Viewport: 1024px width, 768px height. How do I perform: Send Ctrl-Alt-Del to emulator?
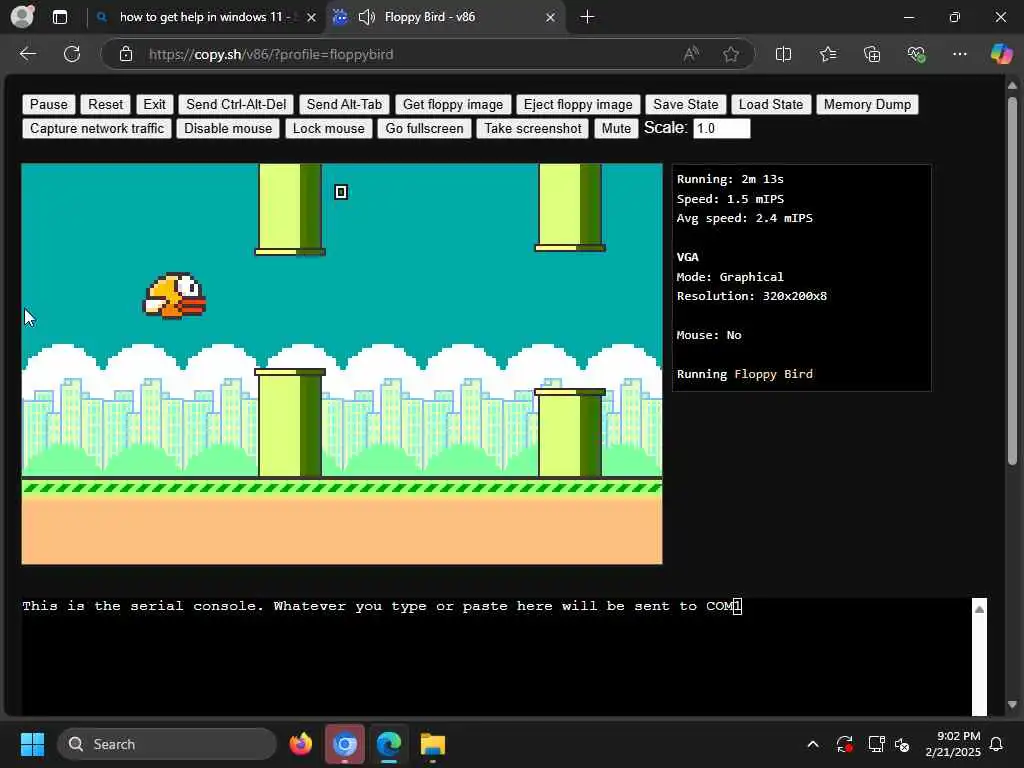click(x=236, y=104)
